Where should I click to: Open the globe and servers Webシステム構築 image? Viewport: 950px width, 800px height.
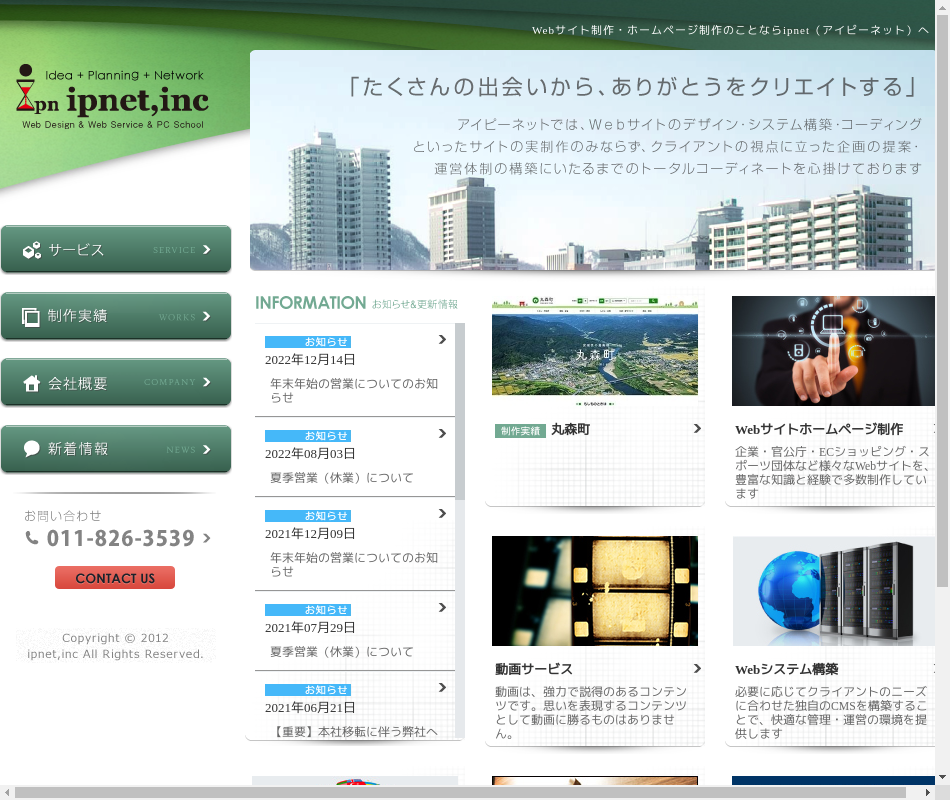pyautogui.click(x=834, y=591)
